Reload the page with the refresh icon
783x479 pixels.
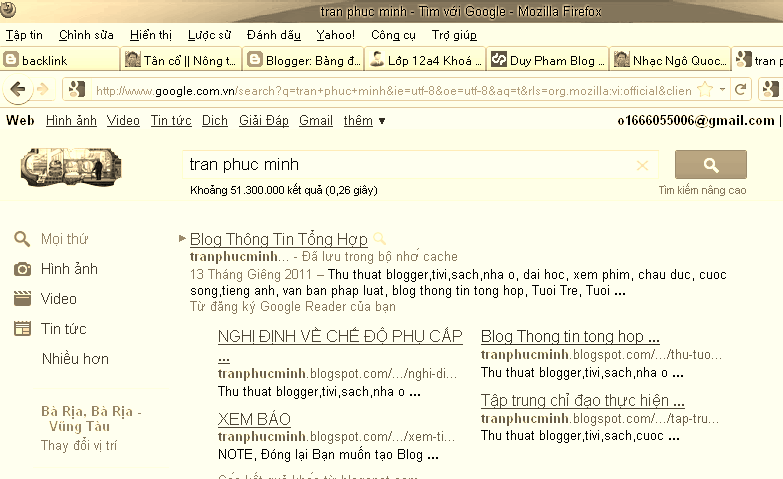click(x=741, y=89)
